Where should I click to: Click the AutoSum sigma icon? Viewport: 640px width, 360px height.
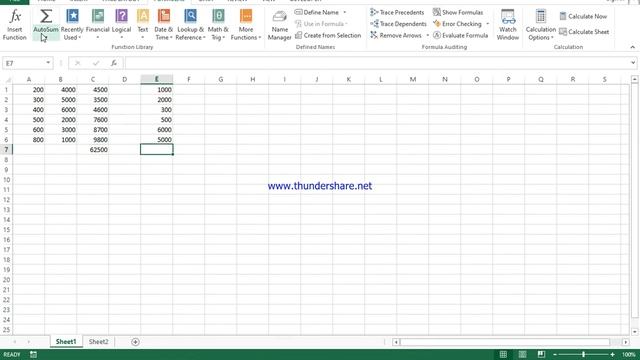(x=46, y=17)
